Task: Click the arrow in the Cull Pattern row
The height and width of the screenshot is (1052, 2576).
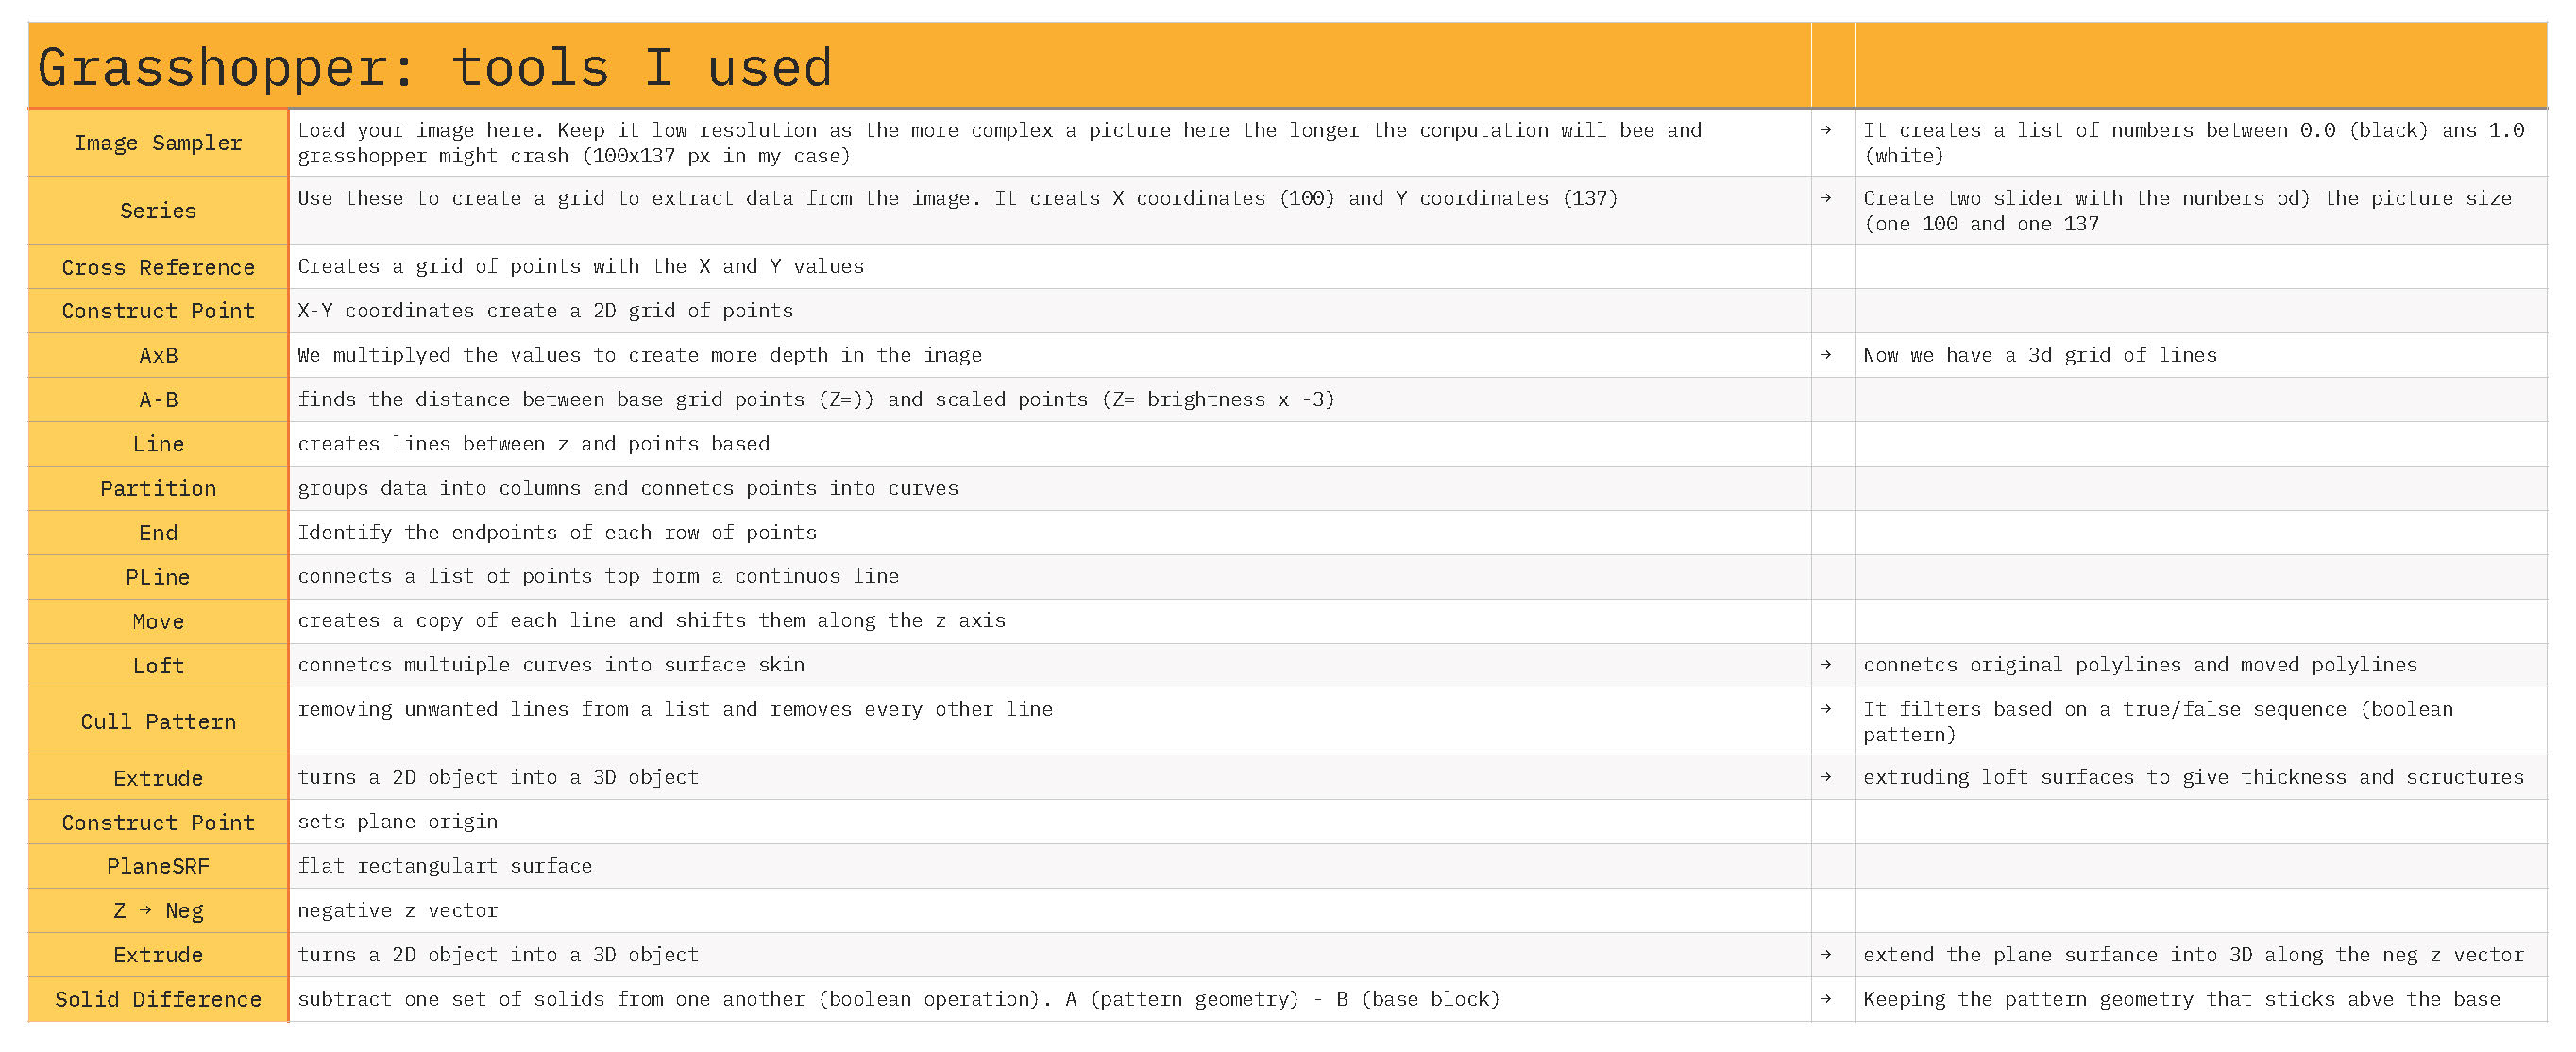Action: pos(1825,709)
